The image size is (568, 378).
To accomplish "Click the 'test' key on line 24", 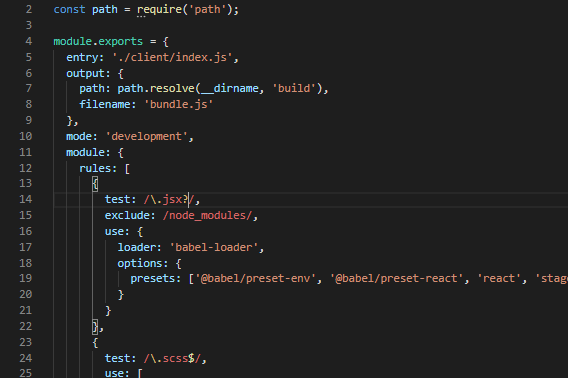I will point(117,358).
